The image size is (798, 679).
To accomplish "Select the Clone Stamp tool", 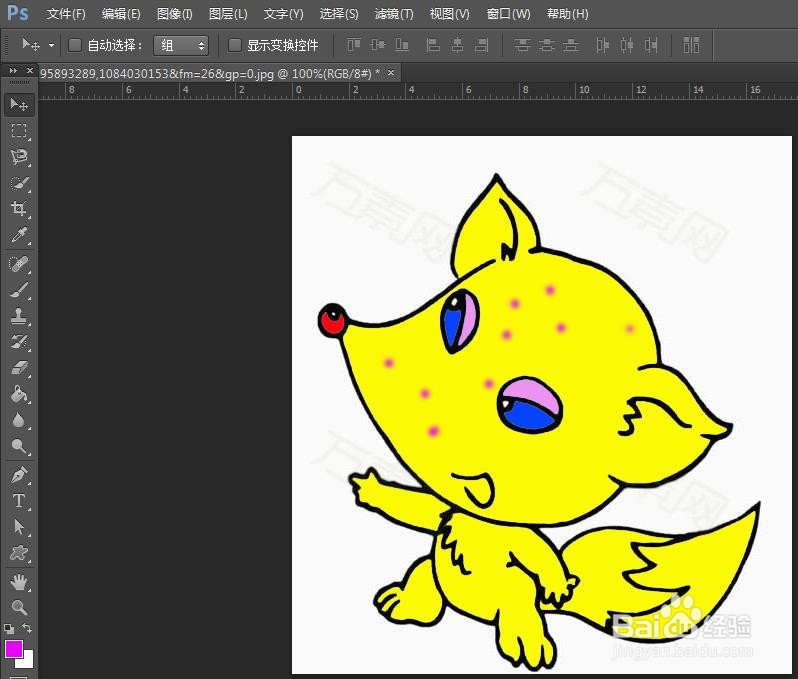I will pyautogui.click(x=19, y=316).
